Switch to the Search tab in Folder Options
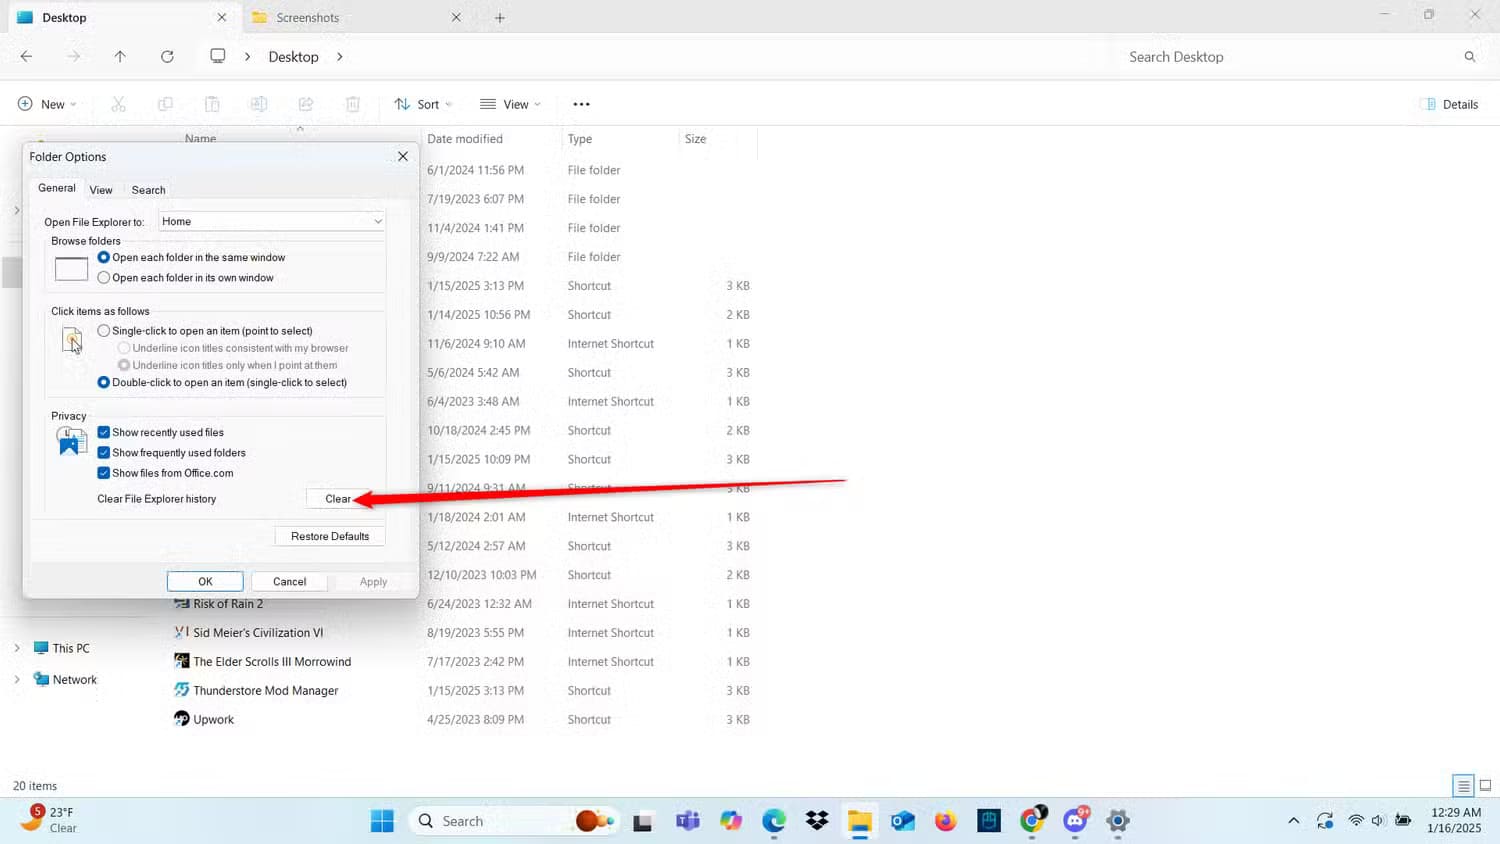The image size is (1500, 844). [x=149, y=190]
